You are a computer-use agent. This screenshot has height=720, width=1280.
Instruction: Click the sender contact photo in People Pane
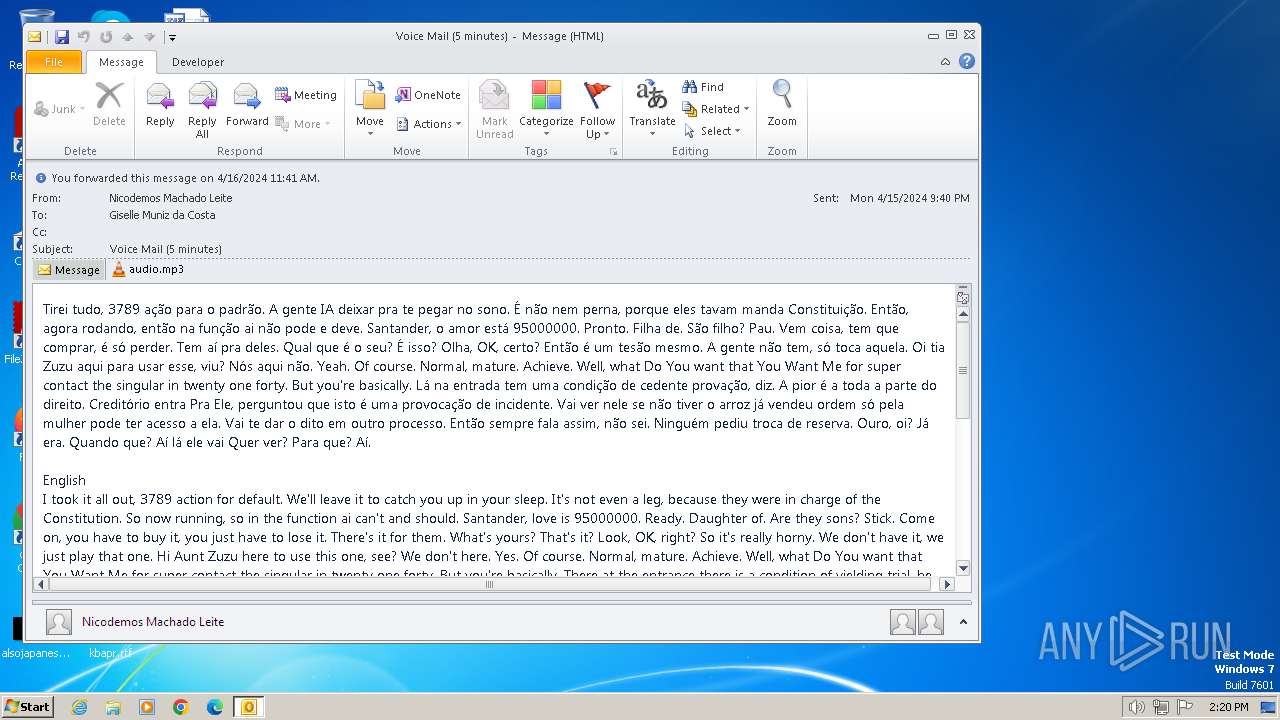pyautogui.click(x=59, y=622)
